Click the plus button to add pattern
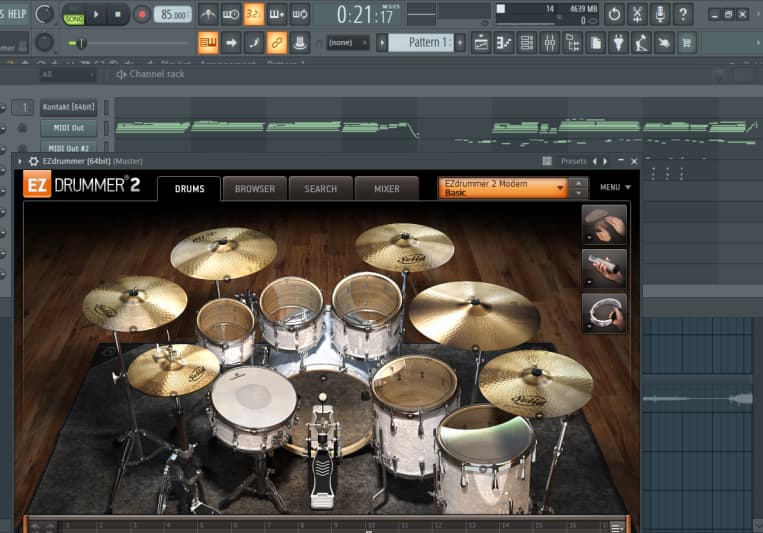 (460, 43)
